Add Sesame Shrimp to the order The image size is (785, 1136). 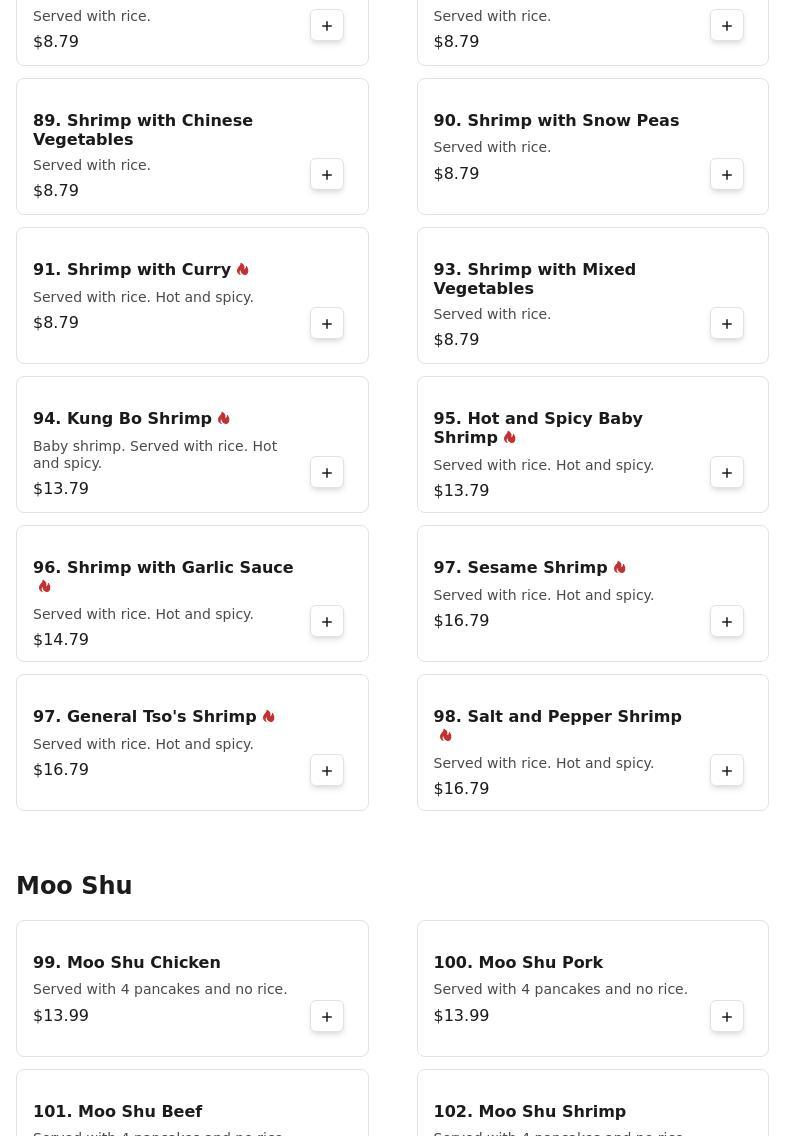click(x=727, y=622)
